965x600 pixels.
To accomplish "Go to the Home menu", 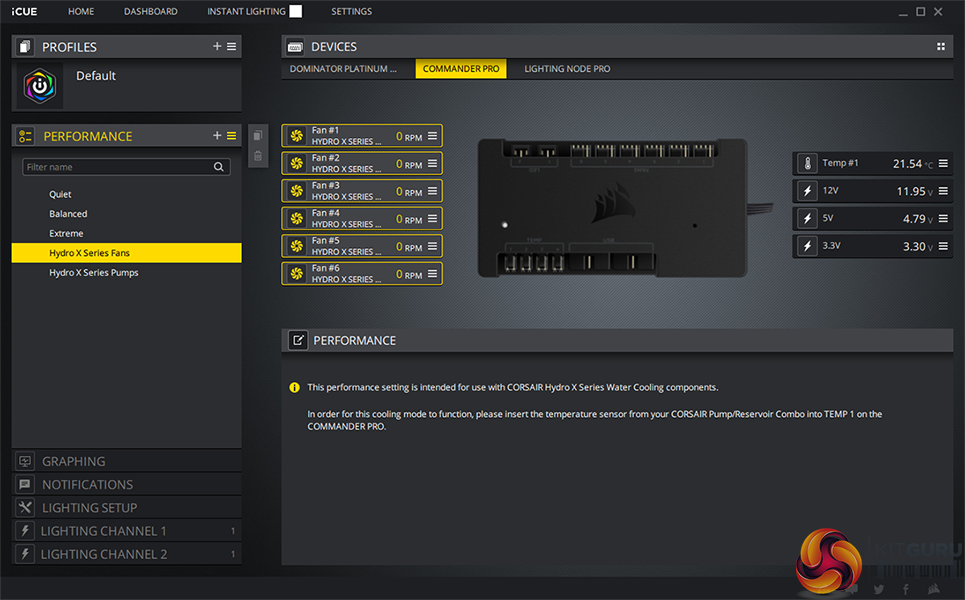I will tap(81, 11).
